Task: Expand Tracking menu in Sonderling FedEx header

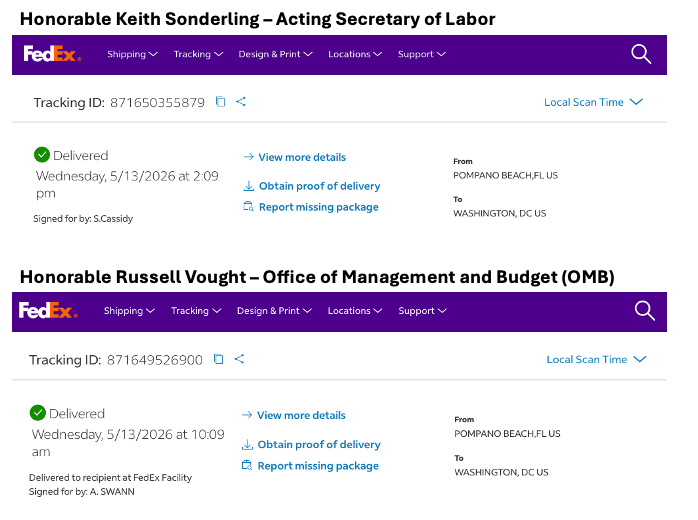Action: 198,54
